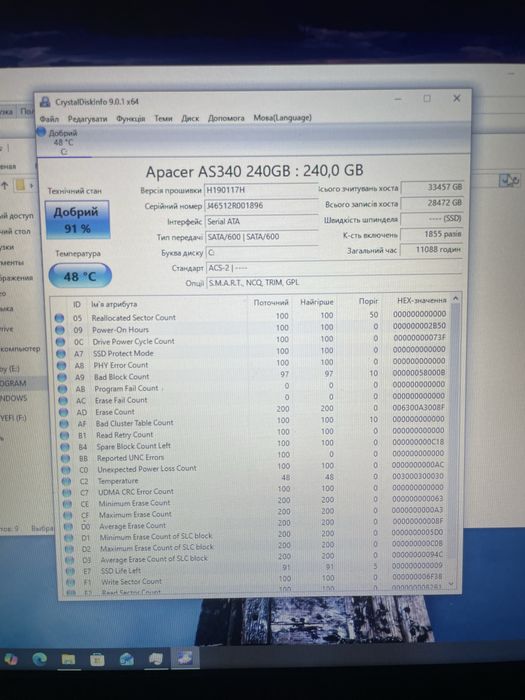Click the Найгірше column header
The width and height of the screenshot is (525, 700).
317,302
